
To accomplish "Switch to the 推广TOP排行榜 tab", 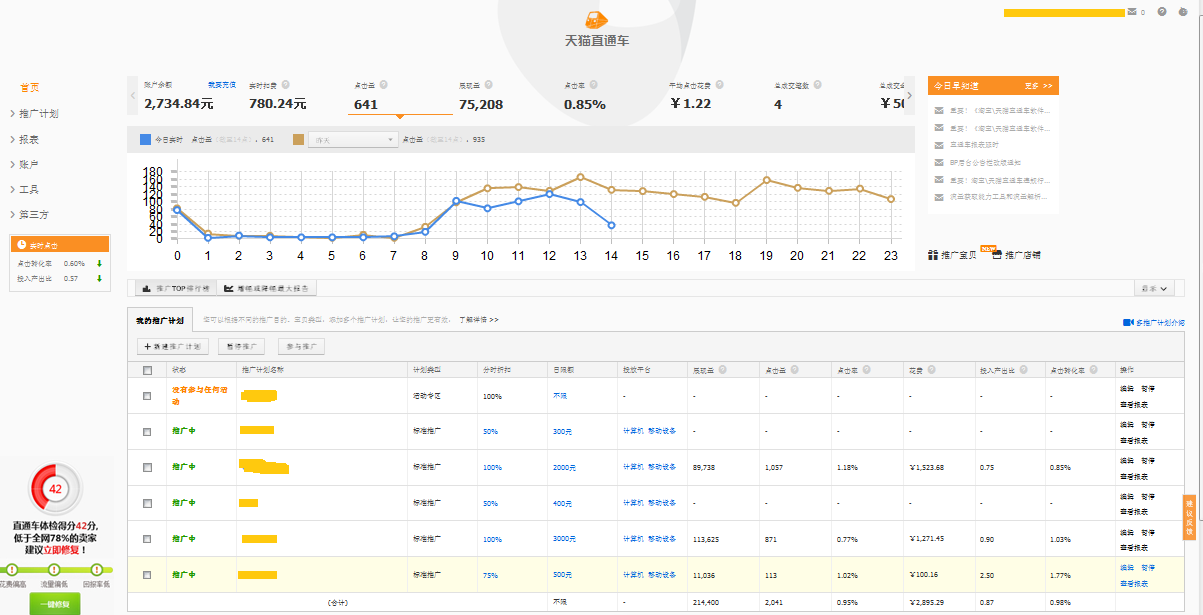I will [x=176, y=288].
